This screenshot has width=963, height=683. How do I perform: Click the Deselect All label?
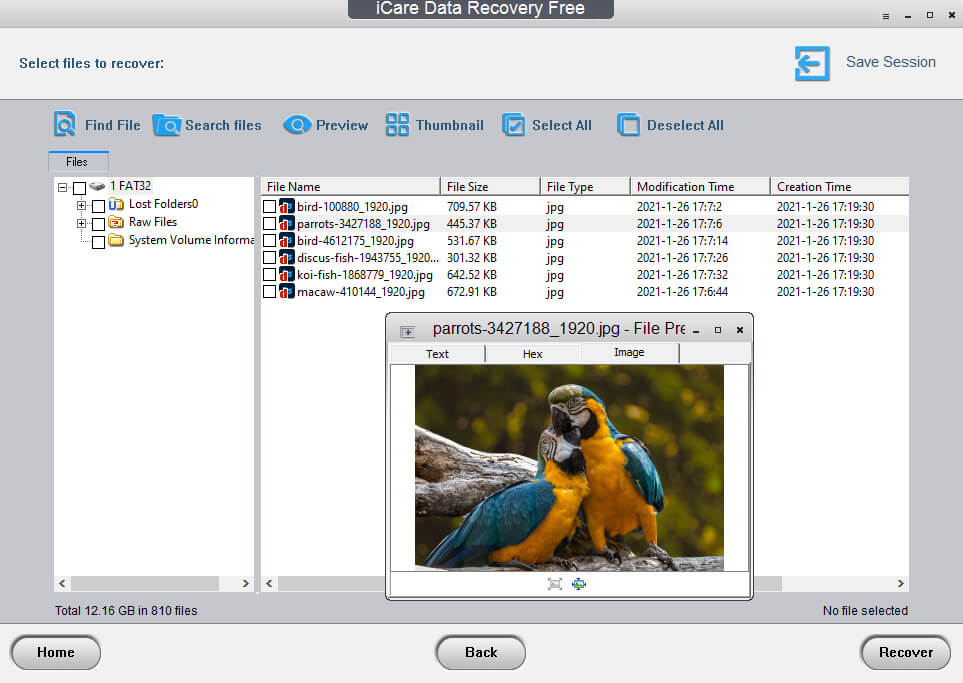[685, 125]
